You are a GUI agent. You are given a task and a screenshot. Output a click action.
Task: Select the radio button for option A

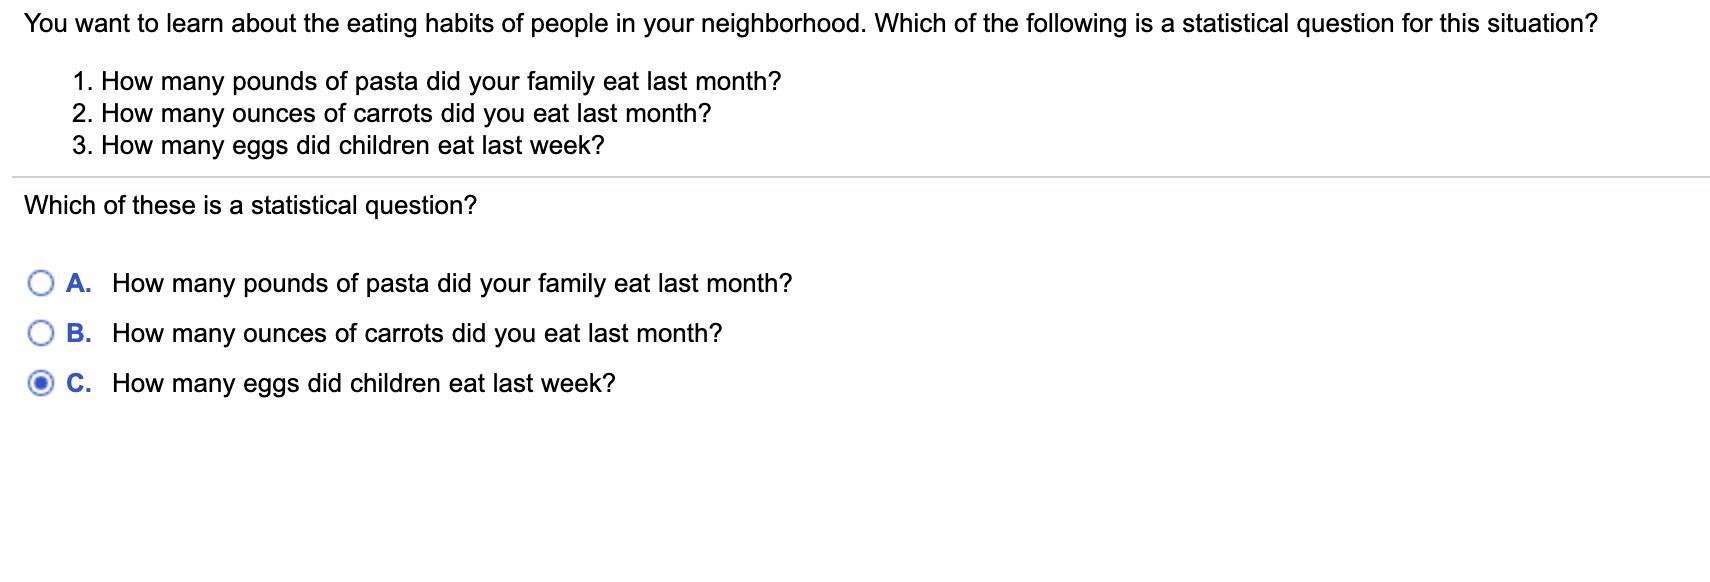41,284
